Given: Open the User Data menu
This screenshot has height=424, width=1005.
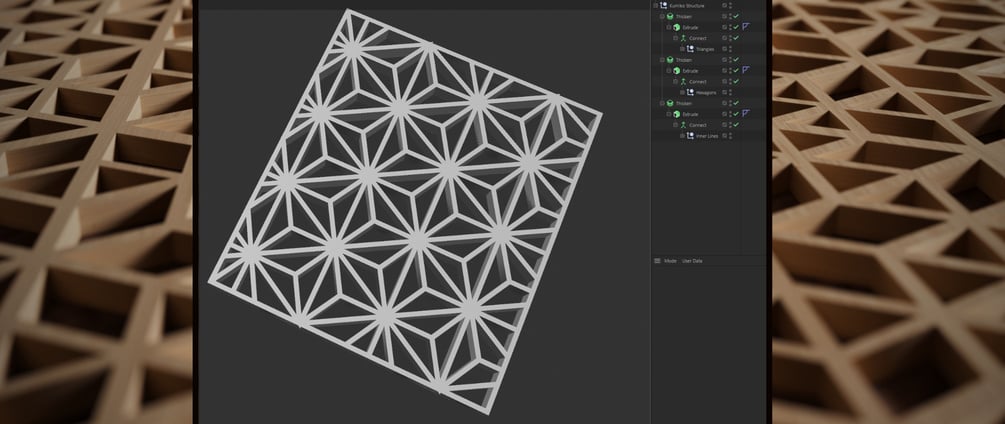Looking at the screenshot, I should [692, 261].
